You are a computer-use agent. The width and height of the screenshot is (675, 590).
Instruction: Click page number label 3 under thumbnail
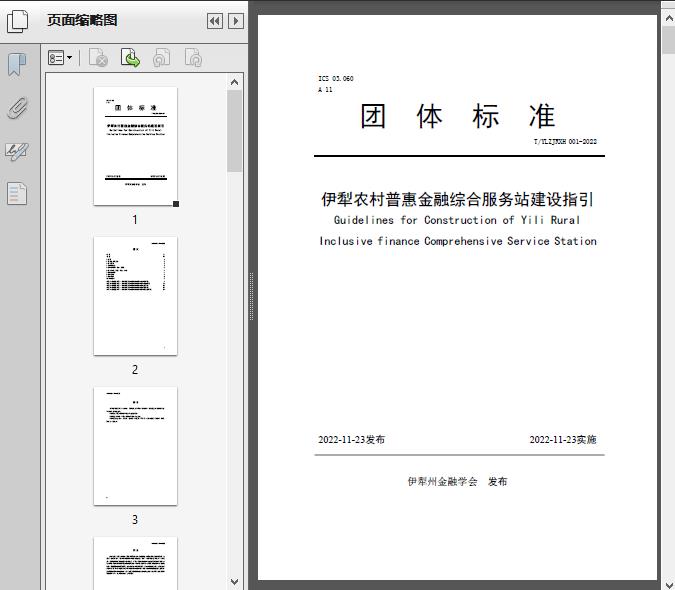click(135, 519)
